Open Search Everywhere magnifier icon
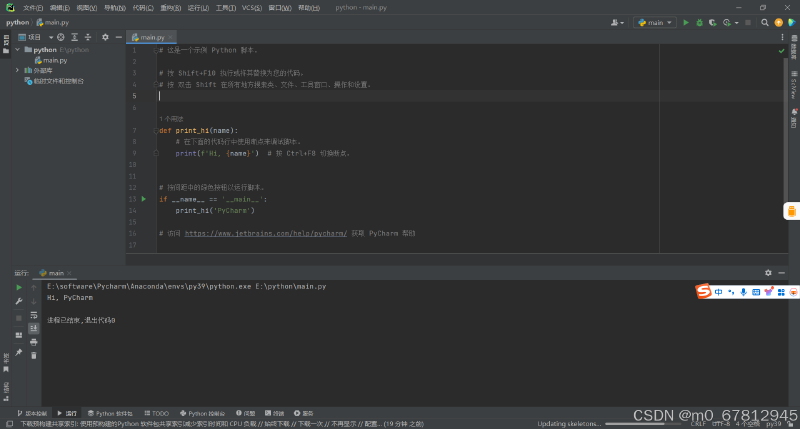This screenshot has width=800, height=429. click(x=764, y=22)
